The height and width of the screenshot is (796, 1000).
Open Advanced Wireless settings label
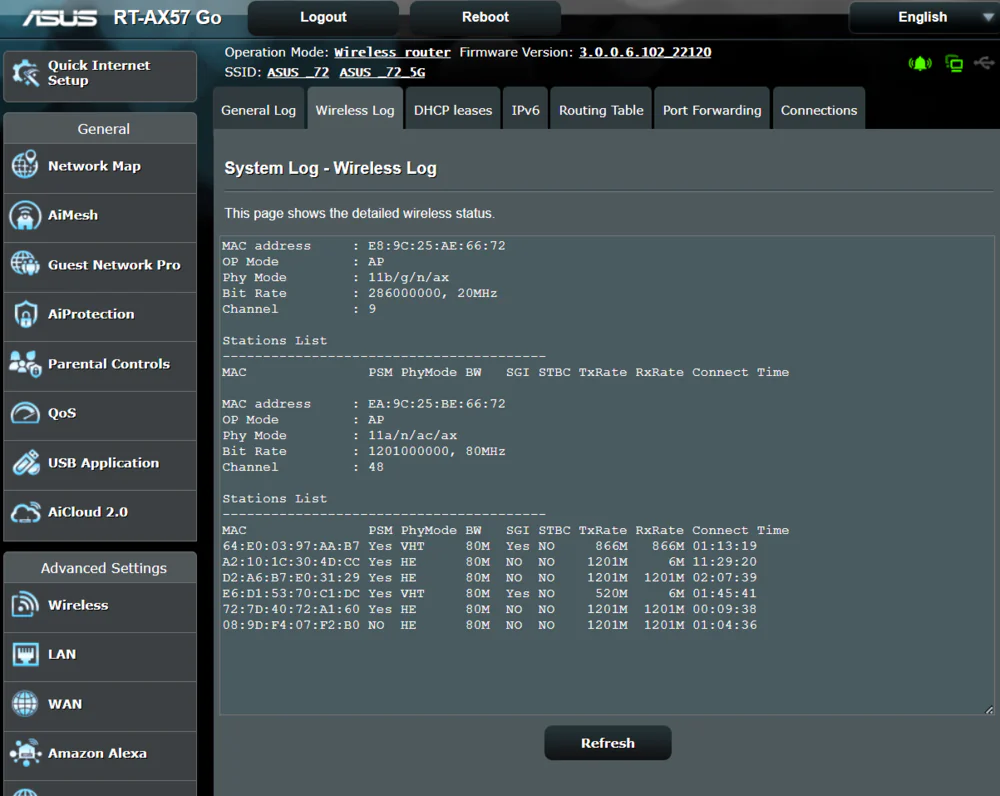[78, 605]
